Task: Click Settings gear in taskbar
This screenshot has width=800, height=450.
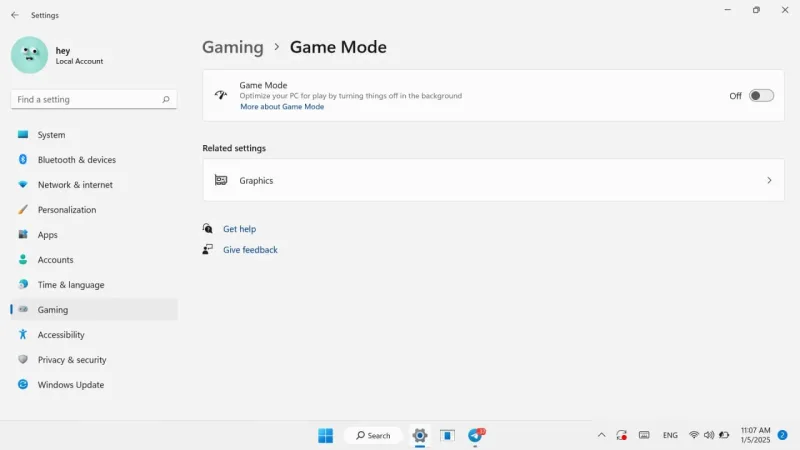Action: (x=419, y=435)
